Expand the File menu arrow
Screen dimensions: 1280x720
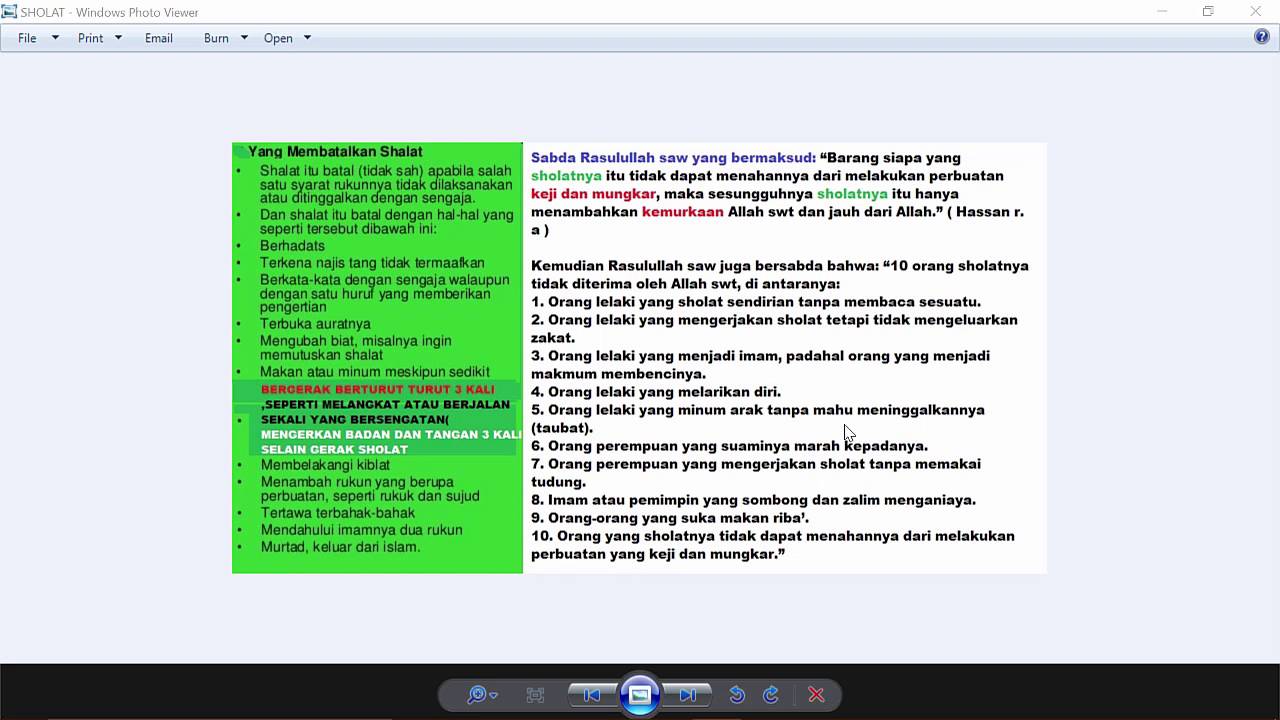pos(55,38)
